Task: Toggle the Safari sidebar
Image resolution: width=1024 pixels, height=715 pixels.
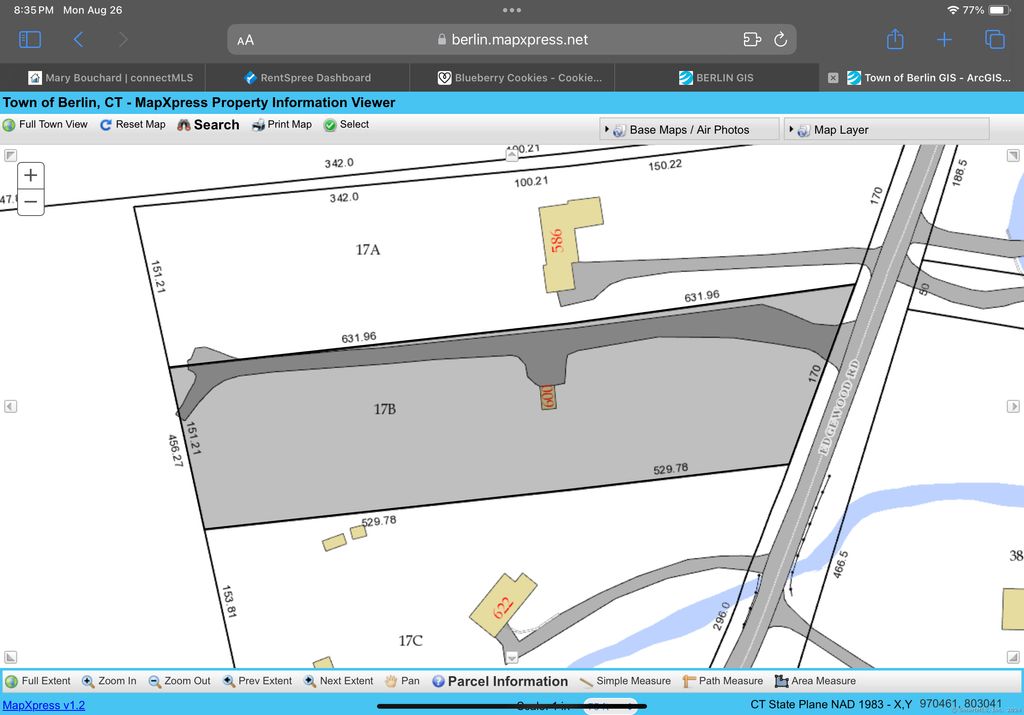Action: pyautogui.click(x=30, y=40)
